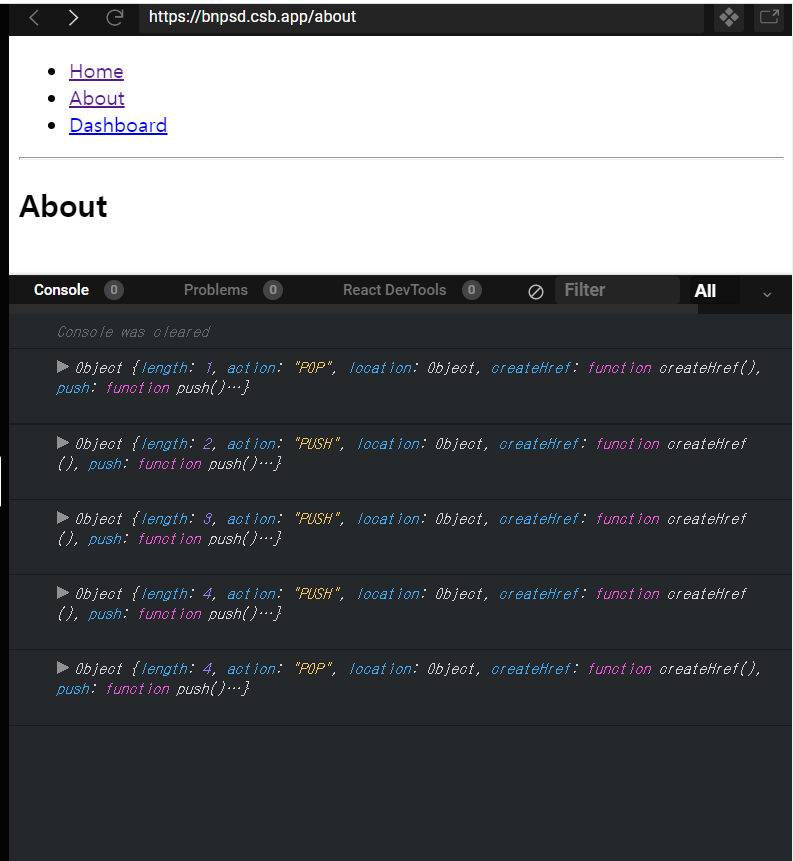Open preview in new window icon

coord(769,18)
